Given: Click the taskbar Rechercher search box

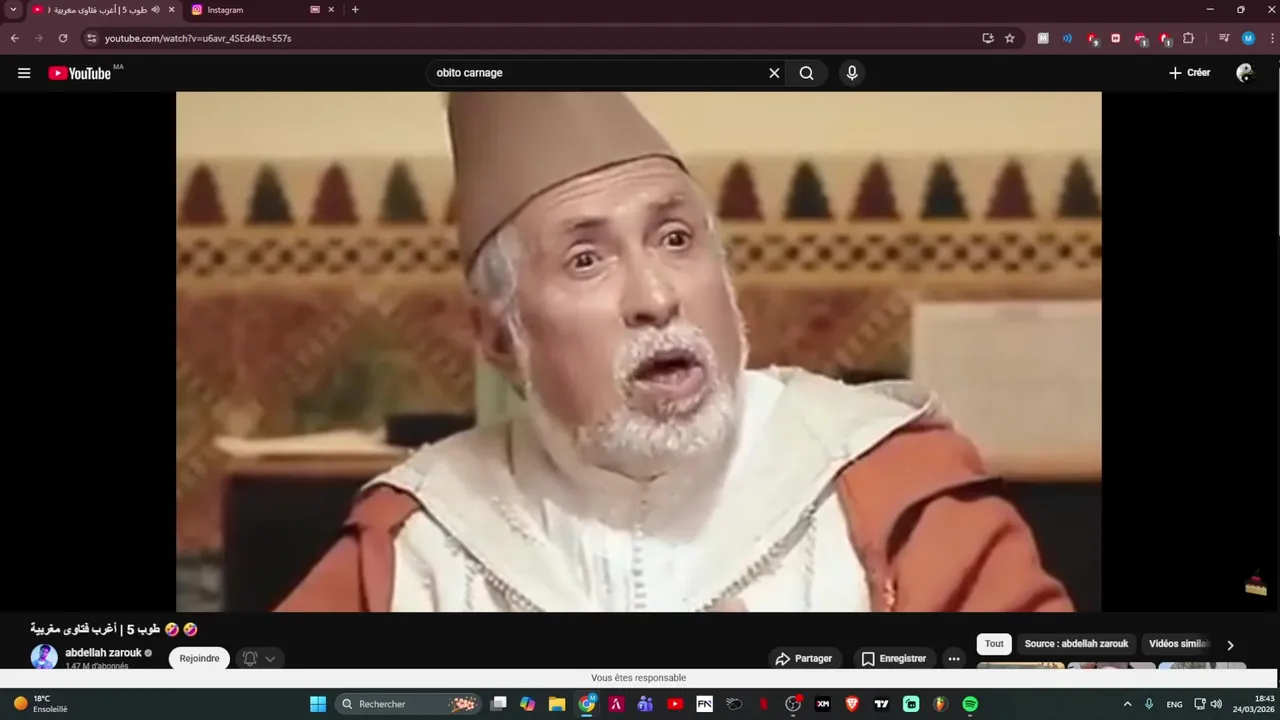Looking at the screenshot, I should pos(408,704).
